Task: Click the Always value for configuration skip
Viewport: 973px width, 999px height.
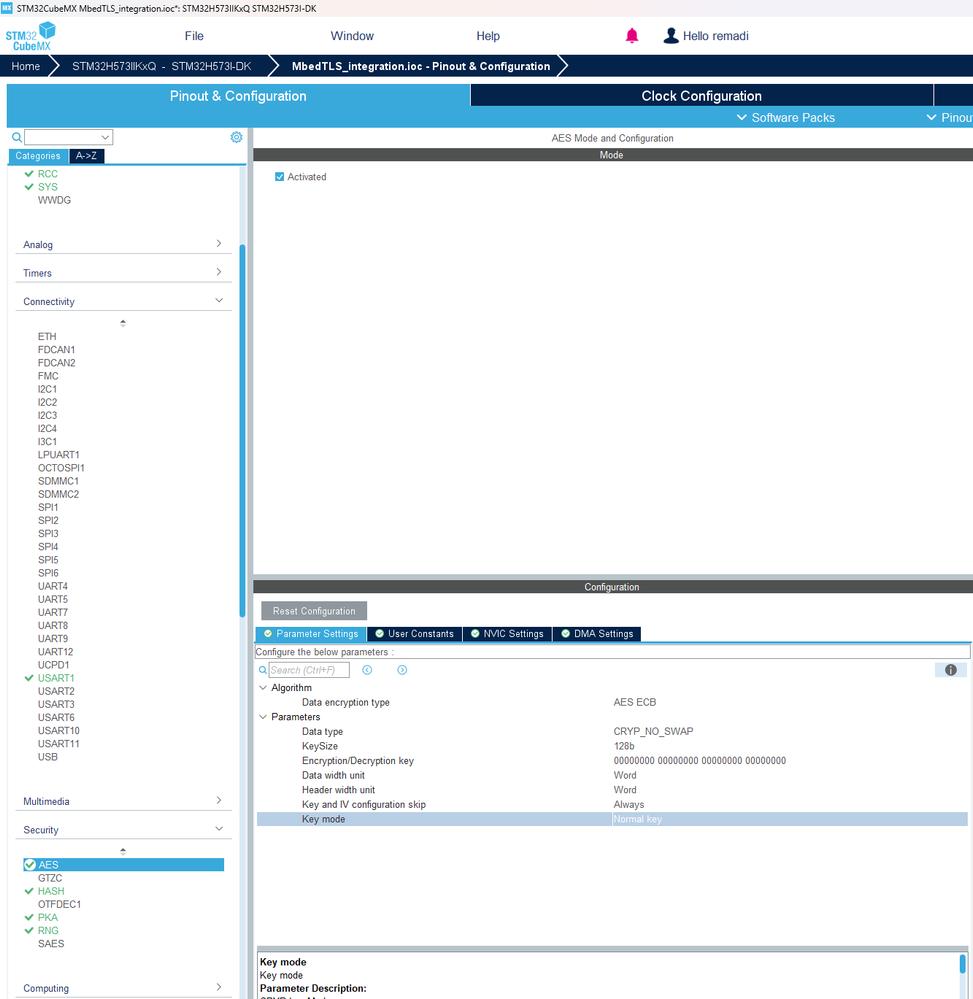Action: pyautogui.click(x=628, y=805)
